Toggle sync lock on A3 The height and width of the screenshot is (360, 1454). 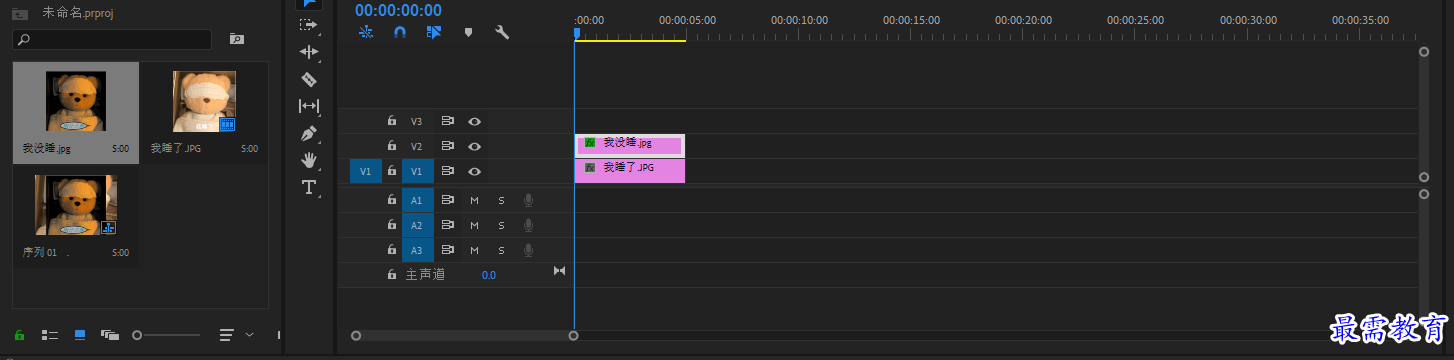pos(448,249)
